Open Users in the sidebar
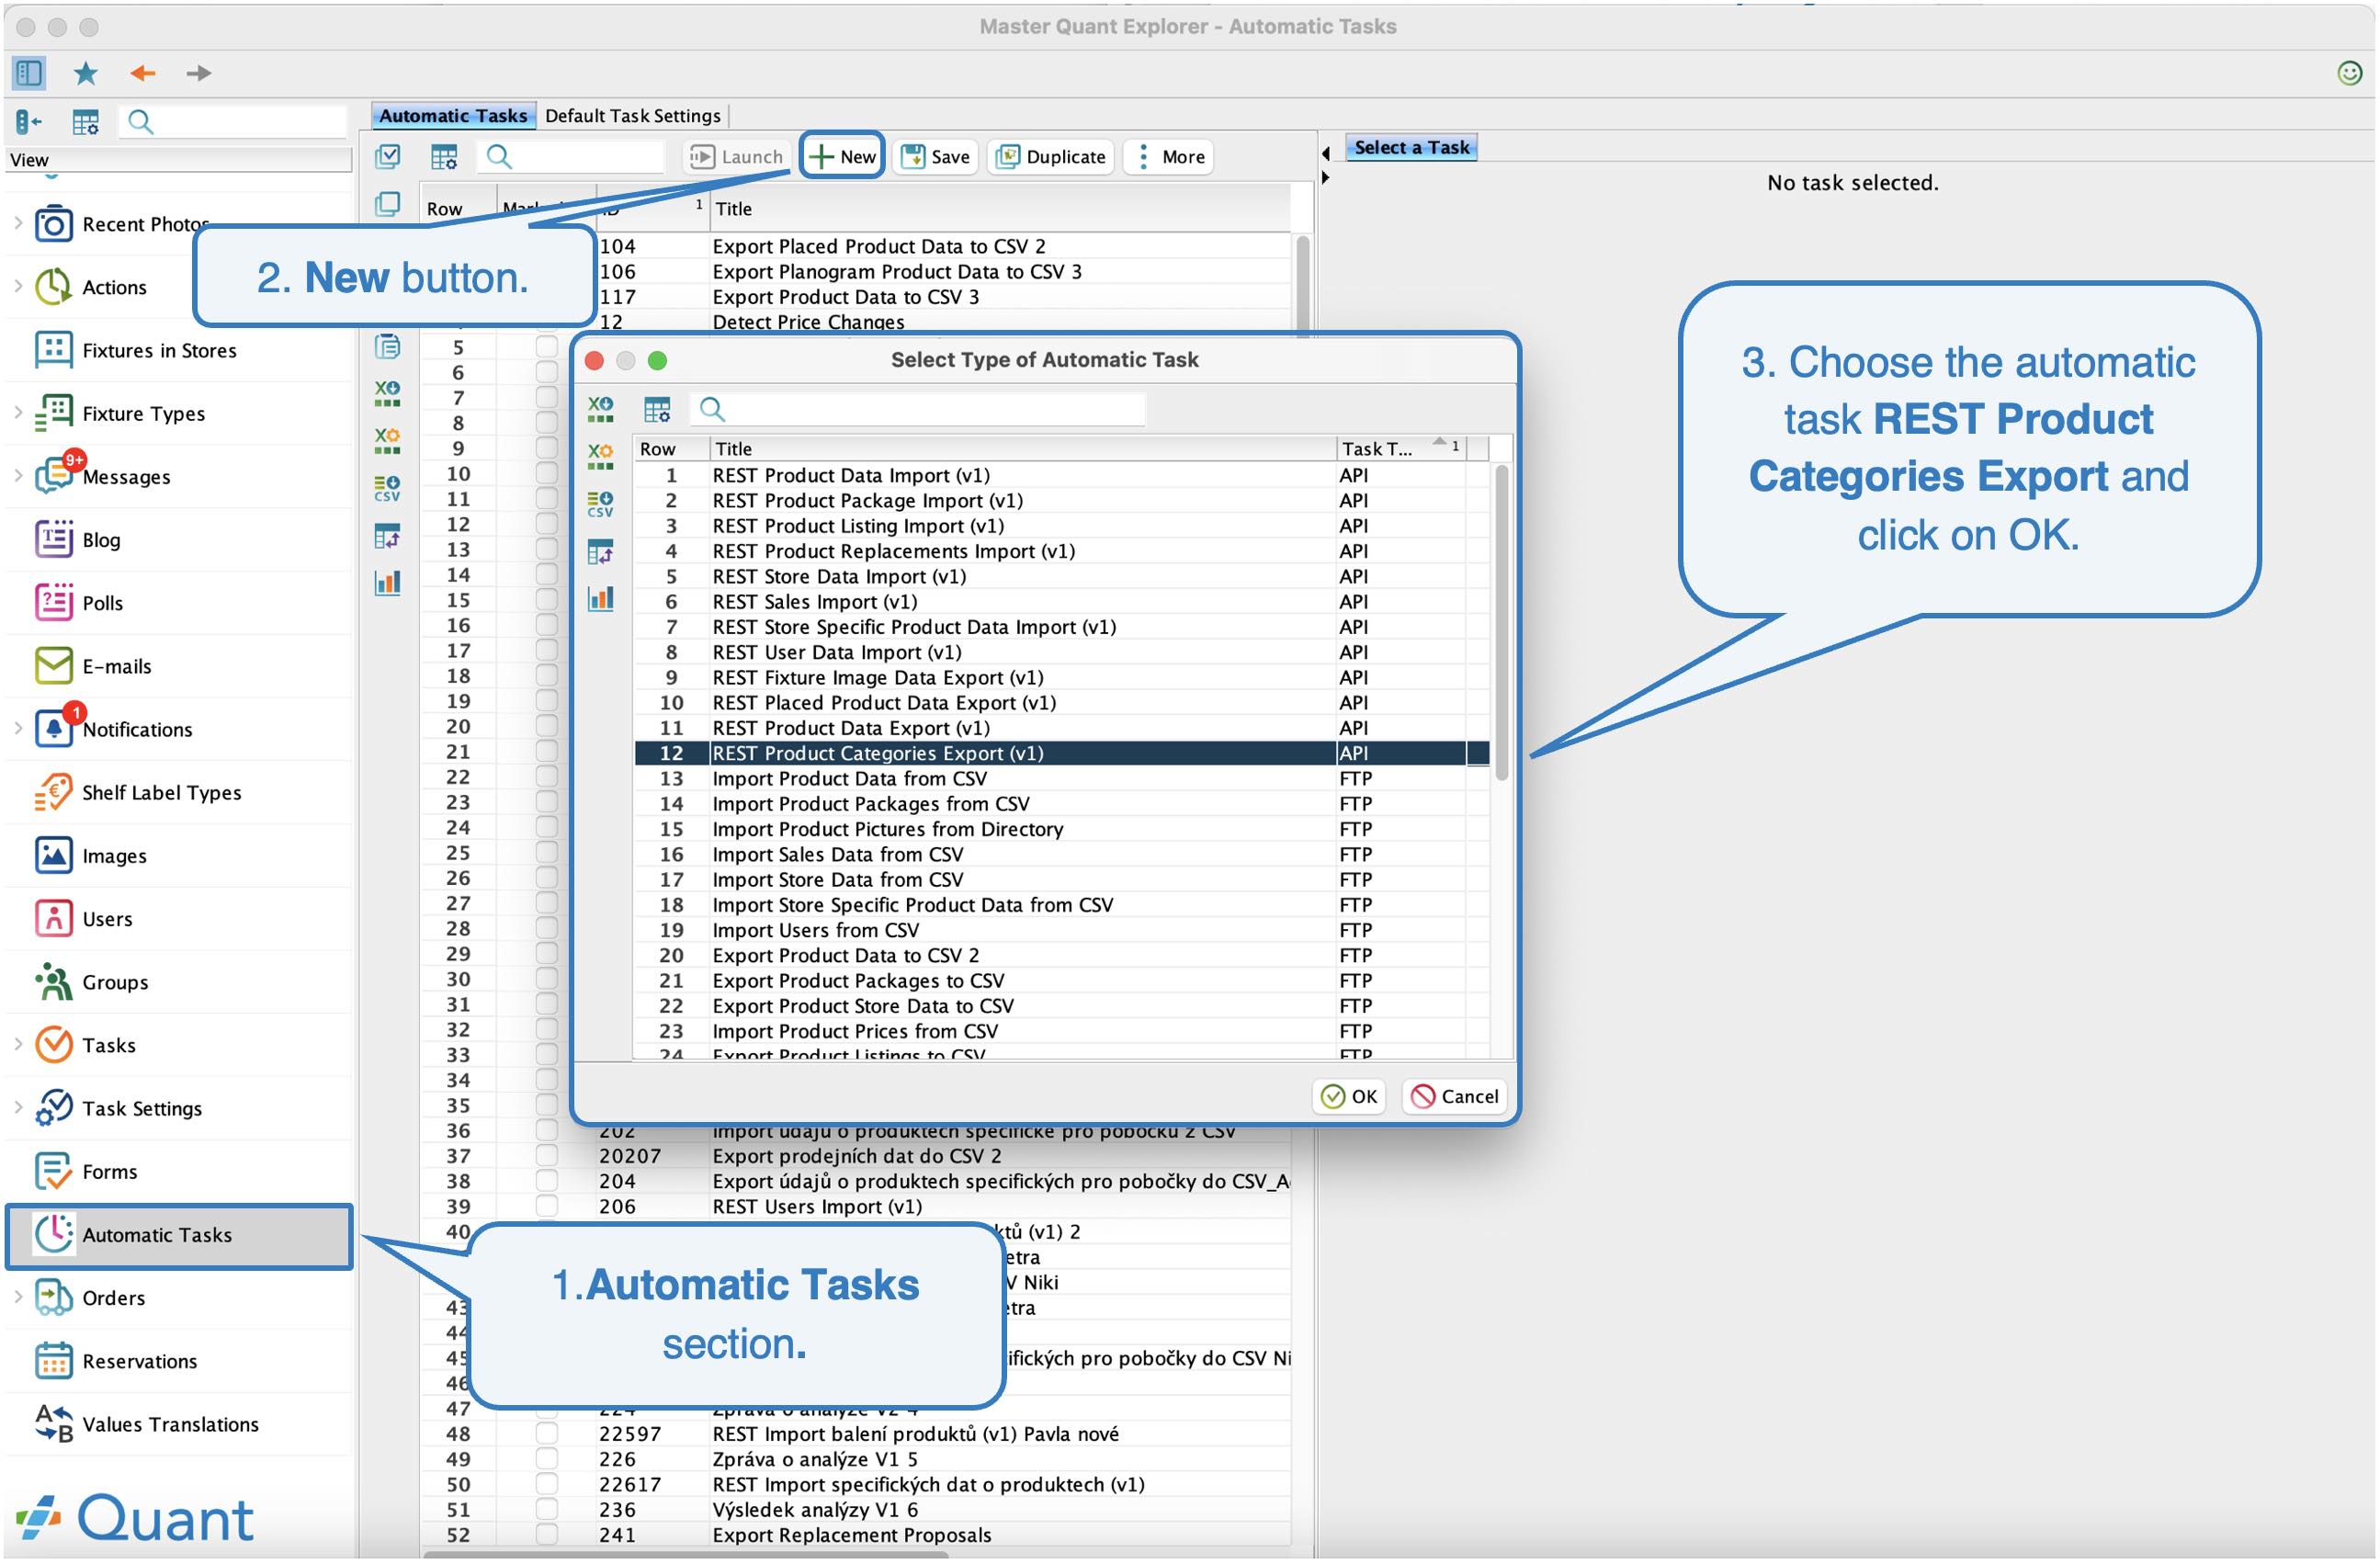The image size is (2380, 1564). pos(178,919)
